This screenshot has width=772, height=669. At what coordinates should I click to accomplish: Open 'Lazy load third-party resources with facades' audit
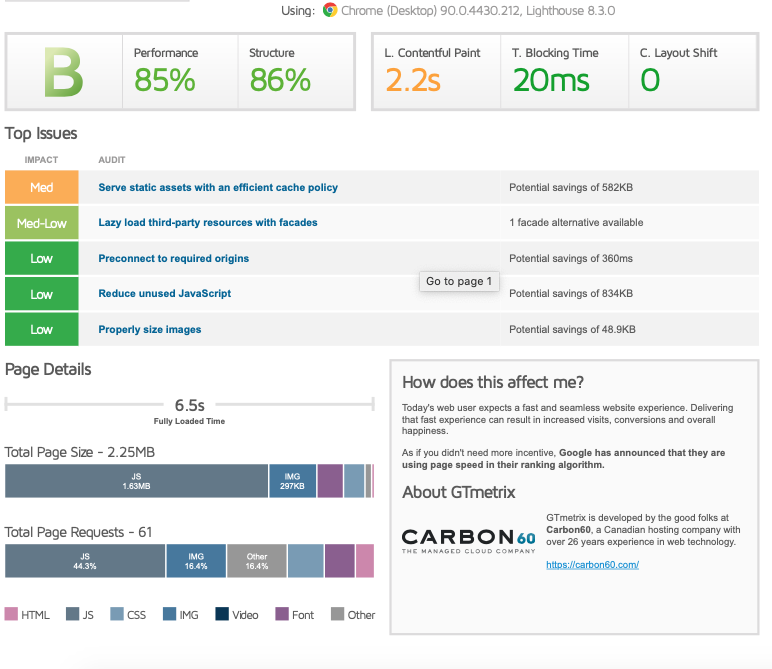[x=208, y=223]
